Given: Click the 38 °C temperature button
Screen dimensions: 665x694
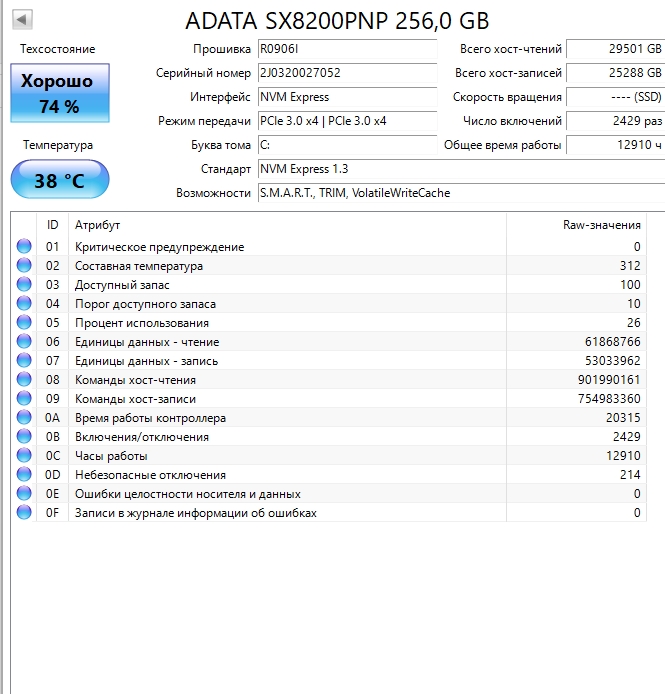Looking at the screenshot, I should [60, 180].
